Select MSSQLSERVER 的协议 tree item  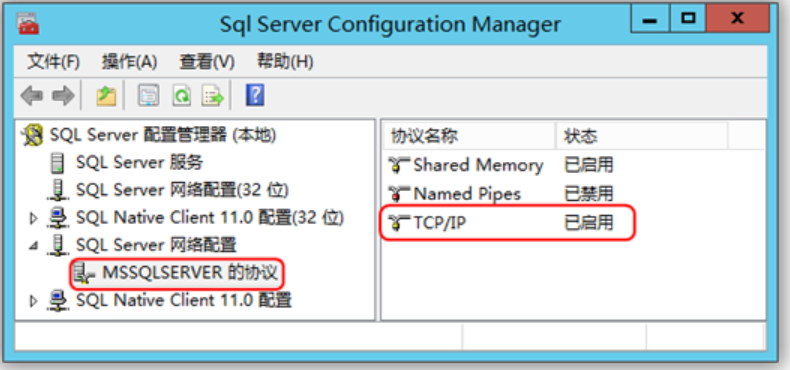click(175, 274)
